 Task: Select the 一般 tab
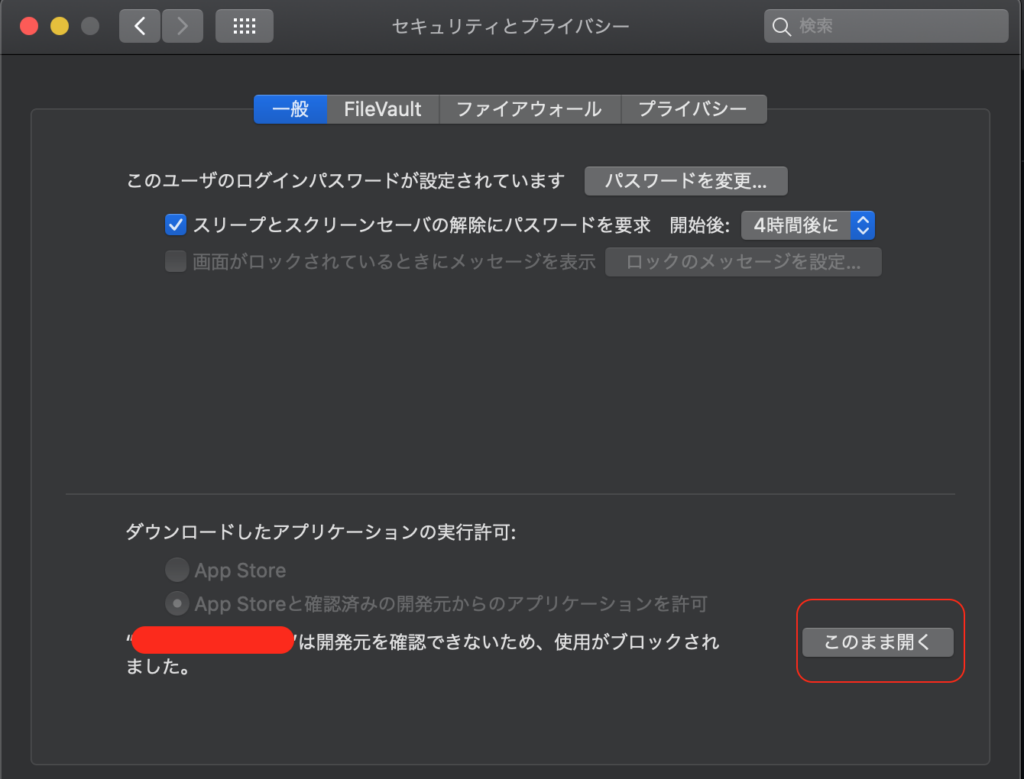pyautogui.click(x=290, y=109)
